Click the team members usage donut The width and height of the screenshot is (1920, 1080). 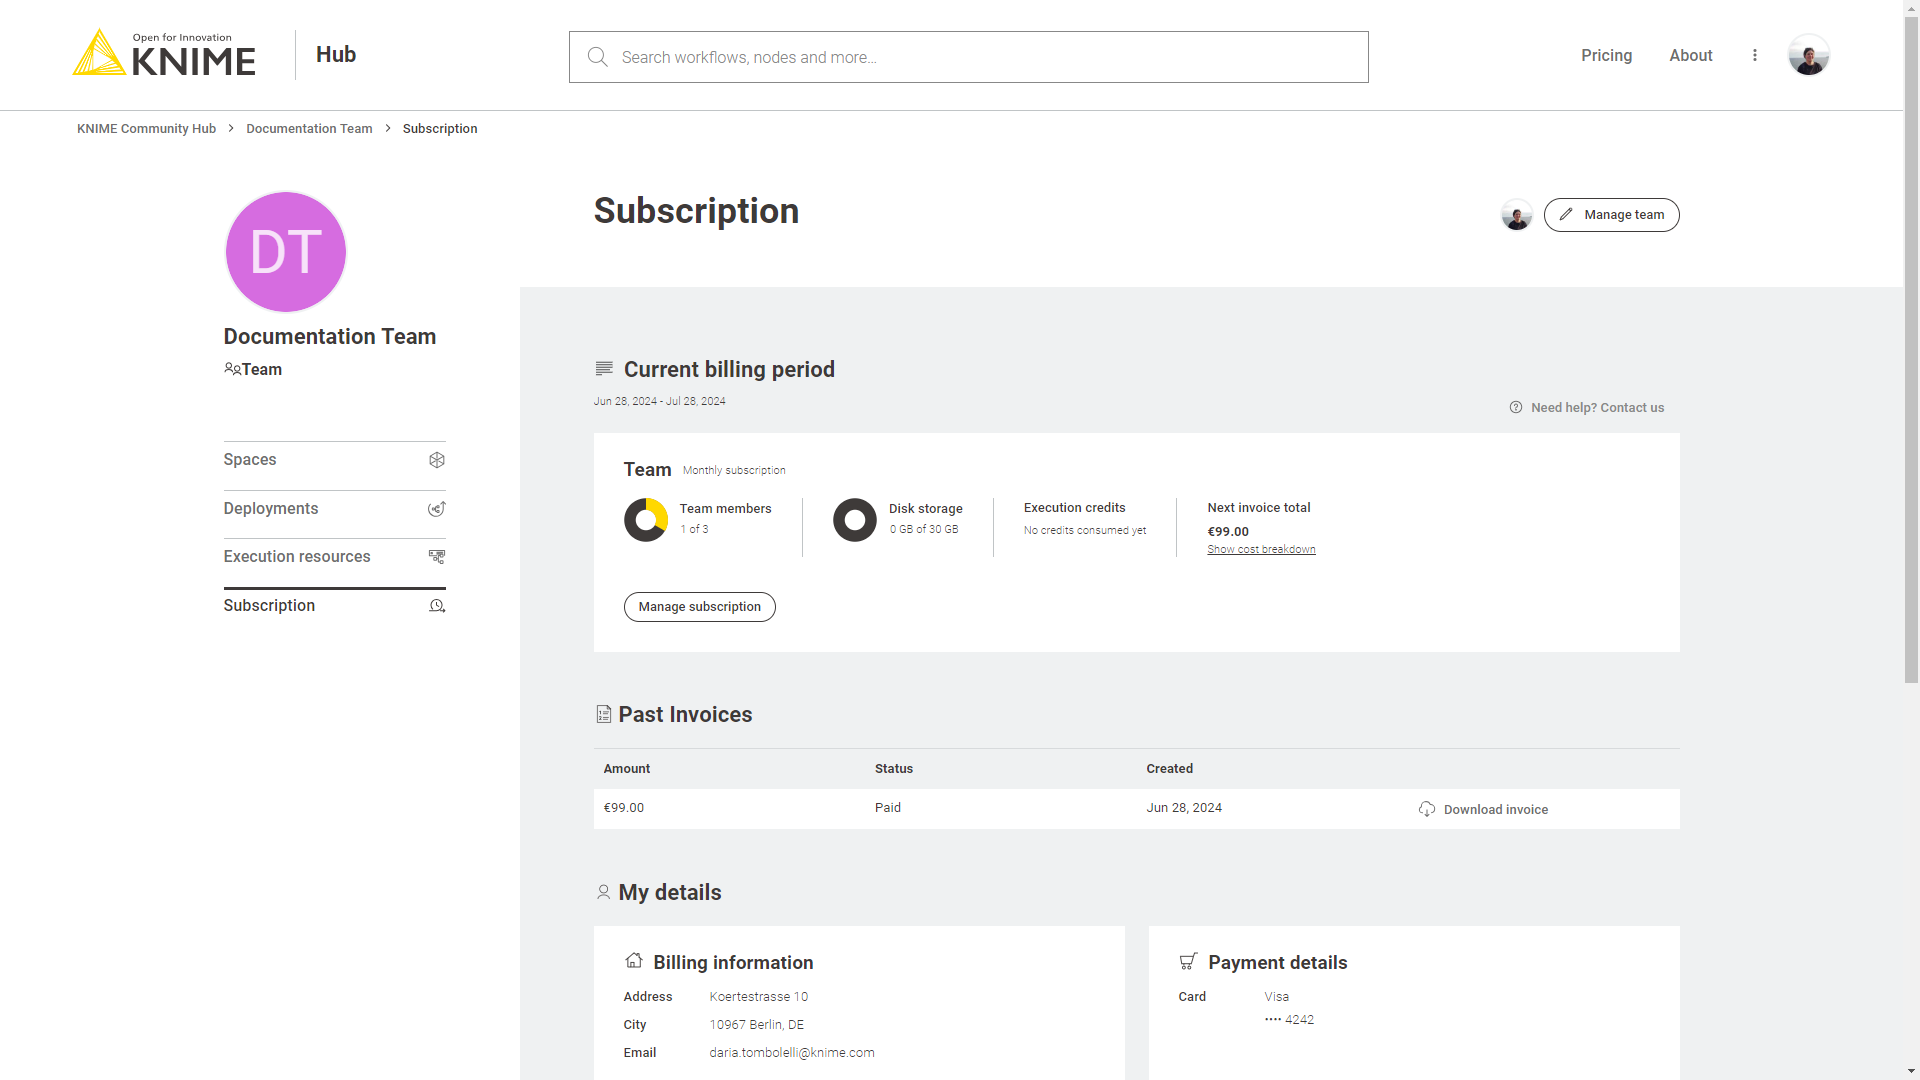pos(646,520)
